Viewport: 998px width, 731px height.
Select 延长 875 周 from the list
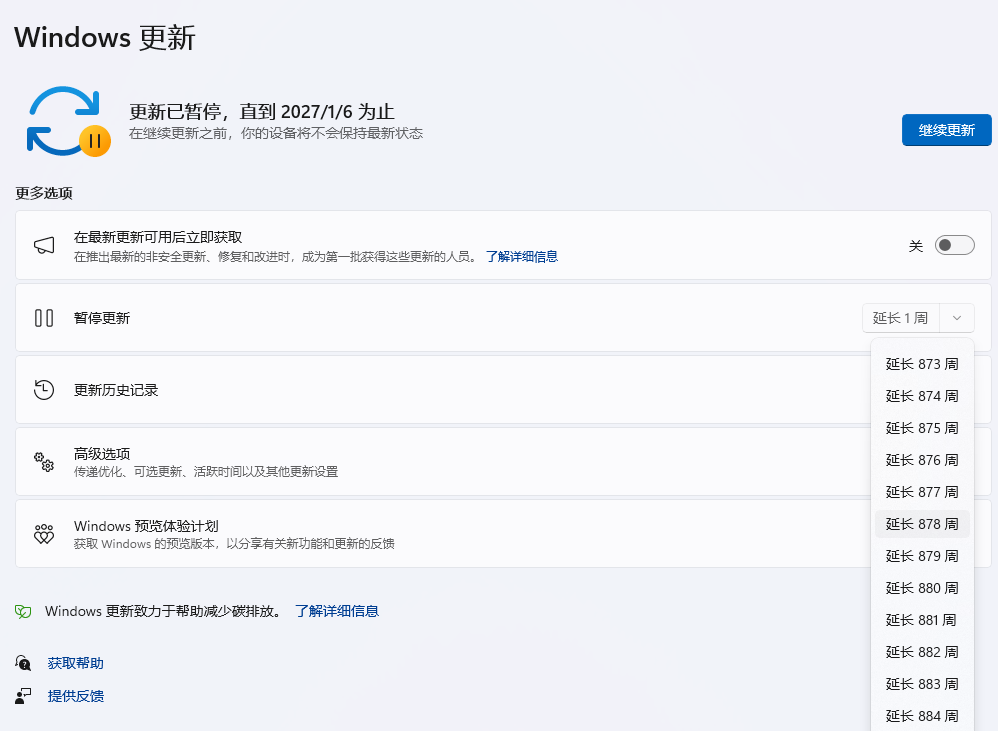922,428
